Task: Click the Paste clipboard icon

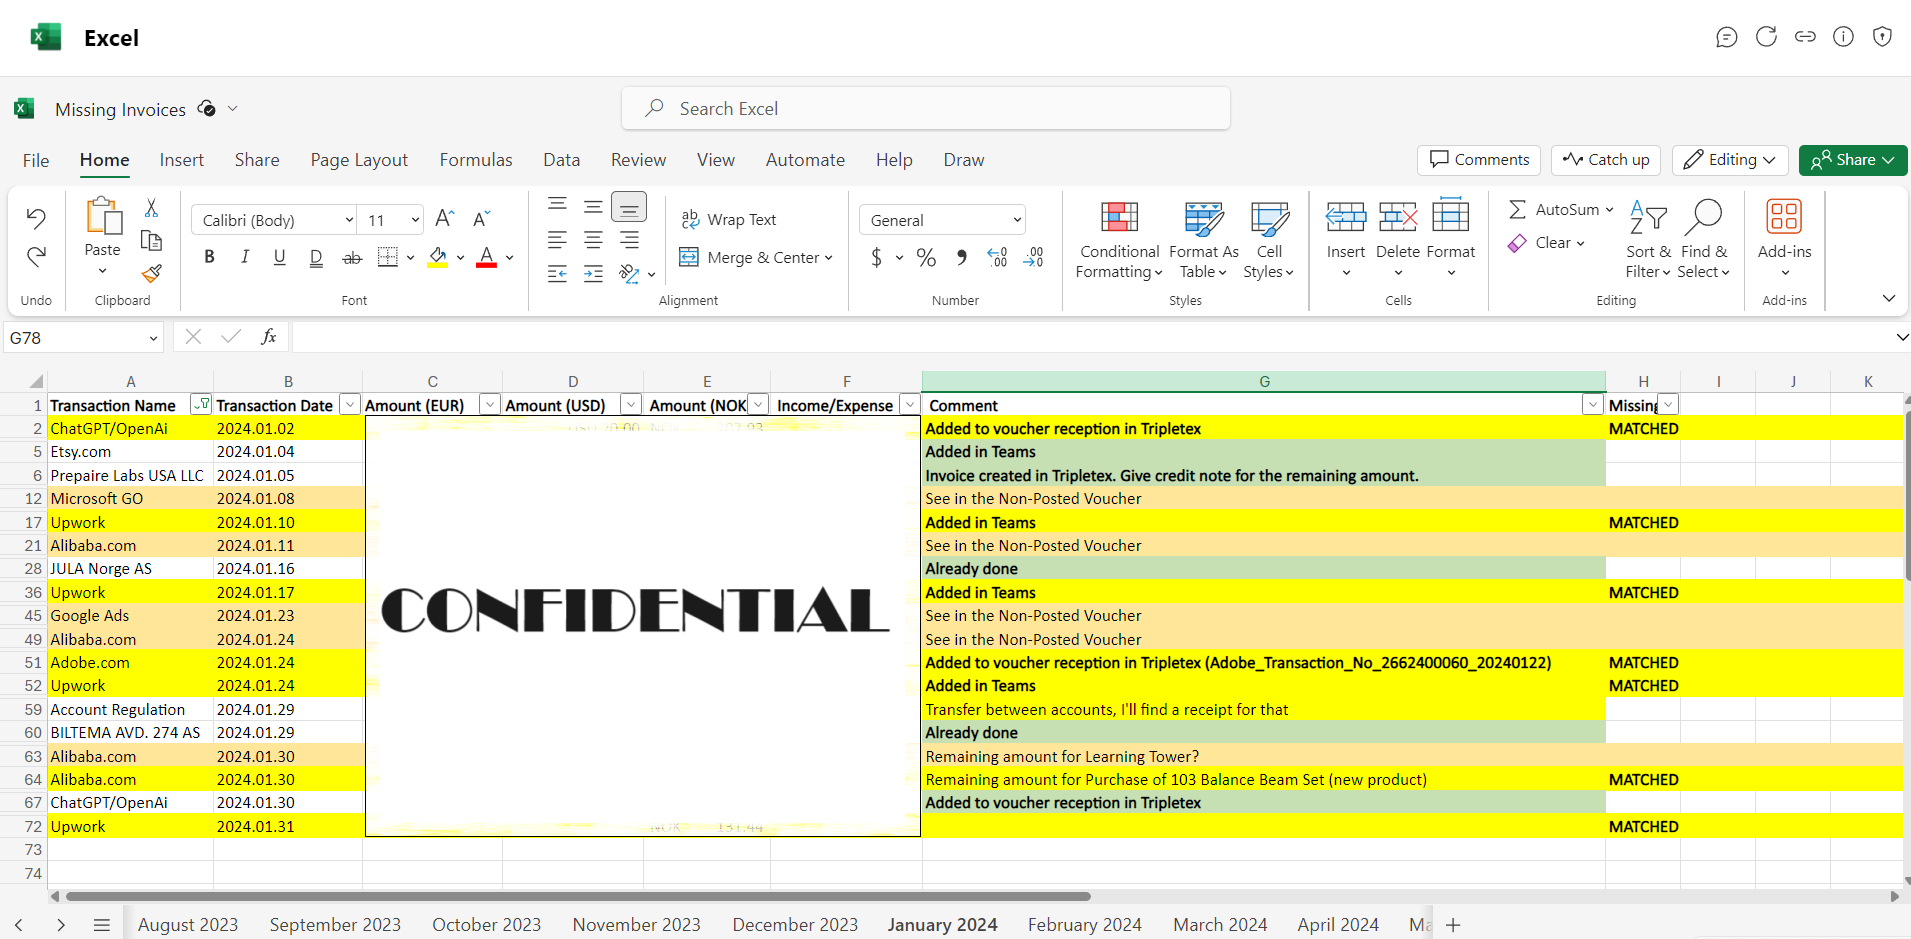Action: (103, 217)
